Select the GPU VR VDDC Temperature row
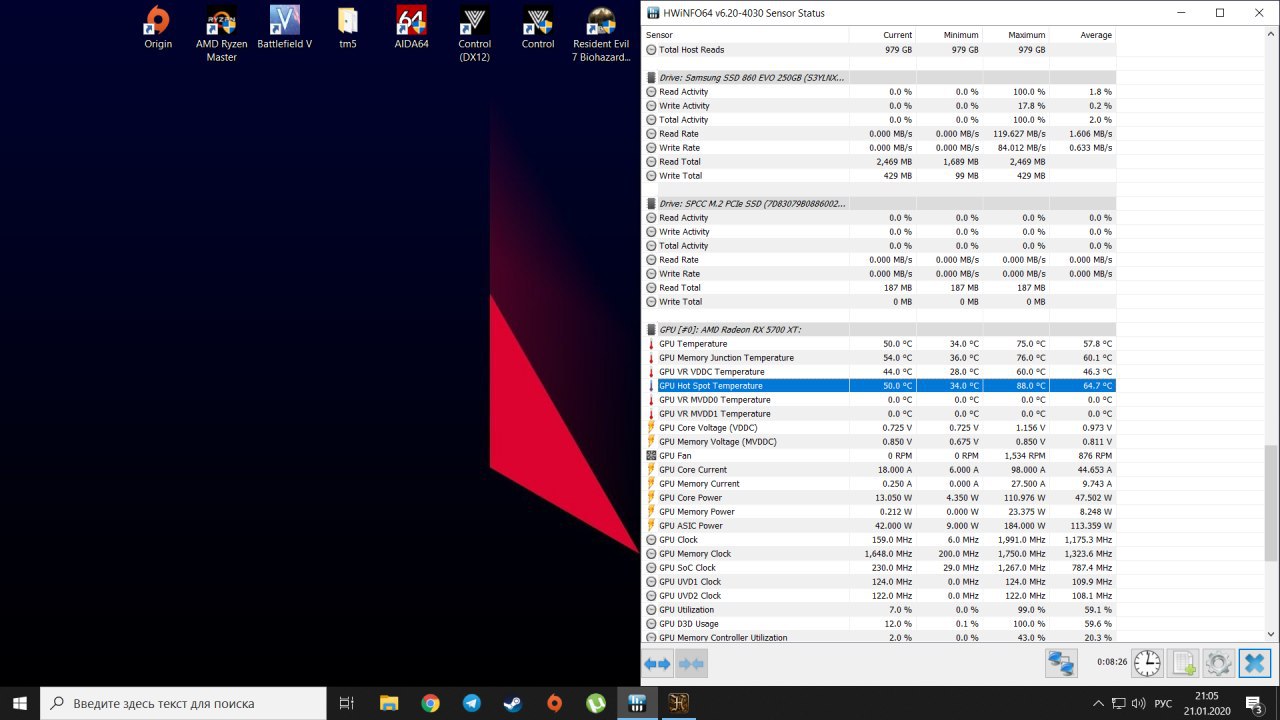This screenshot has height=720, width=1280. point(879,371)
